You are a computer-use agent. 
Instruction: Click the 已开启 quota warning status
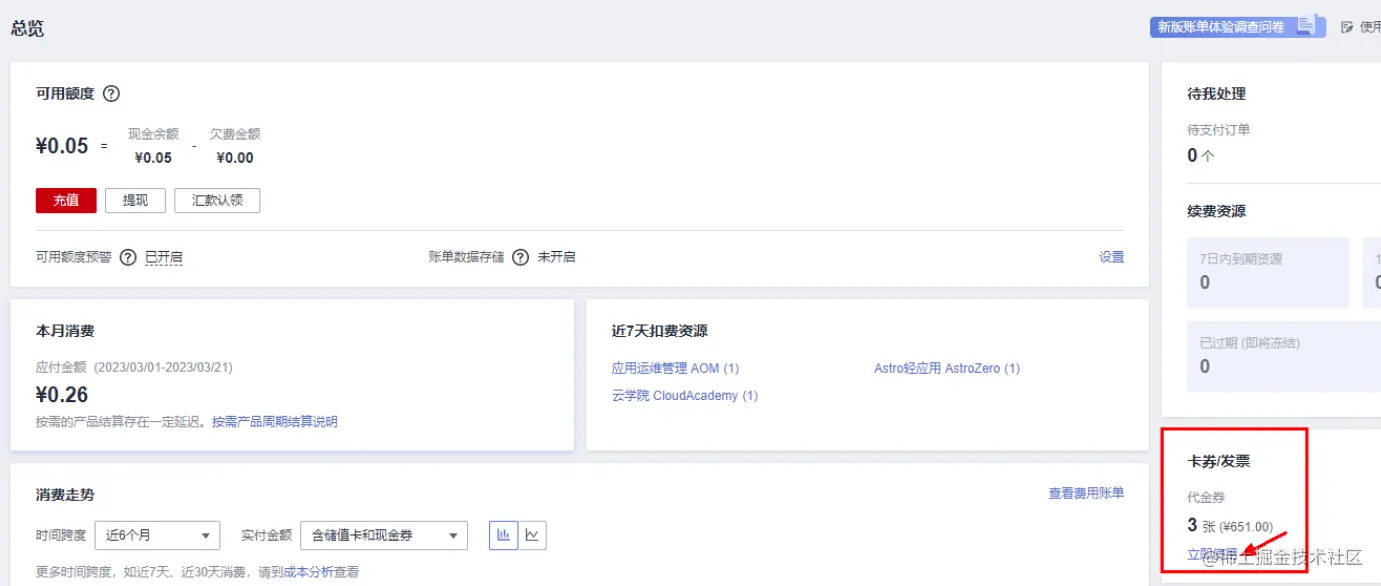tap(164, 257)
